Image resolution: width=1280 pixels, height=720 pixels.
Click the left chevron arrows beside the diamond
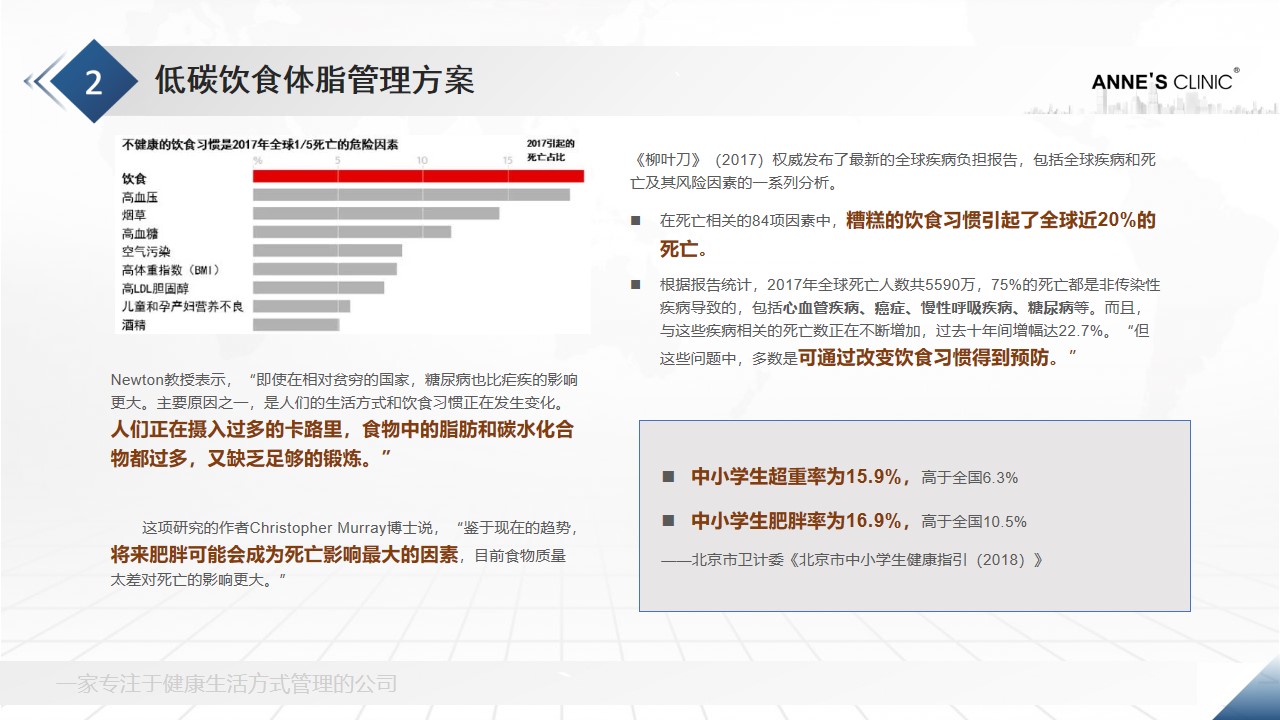coord(40,80)
